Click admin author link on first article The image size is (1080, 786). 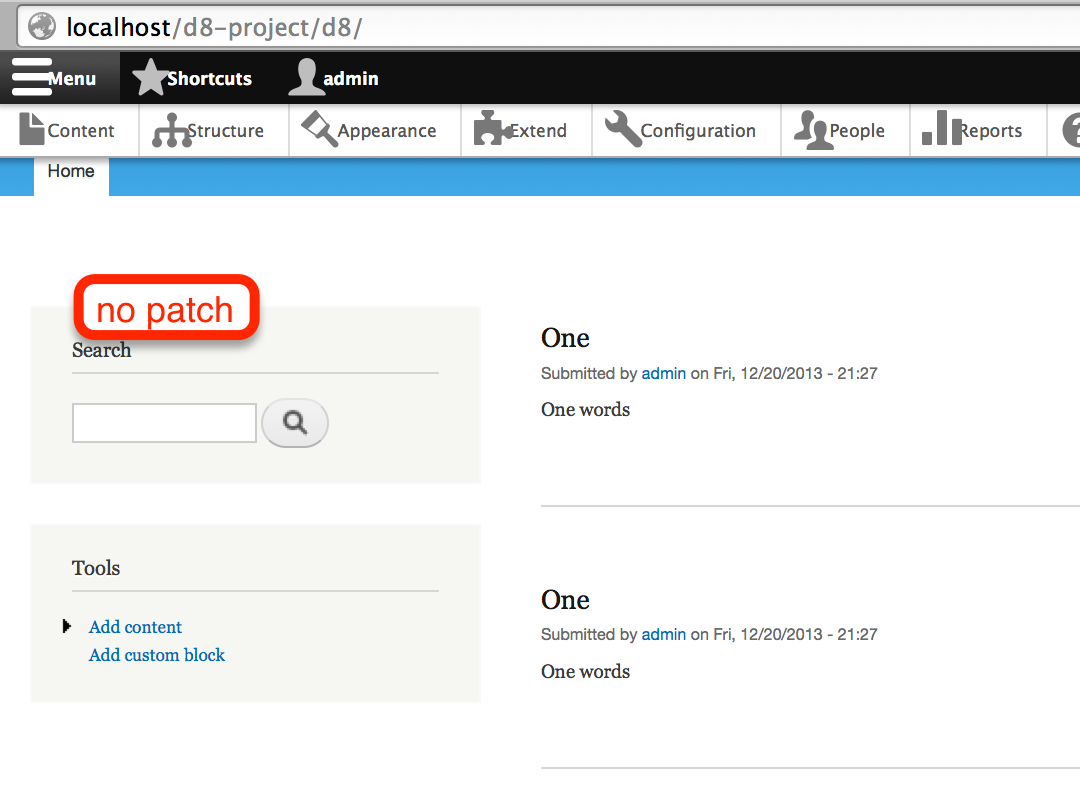tap(664, 373)
